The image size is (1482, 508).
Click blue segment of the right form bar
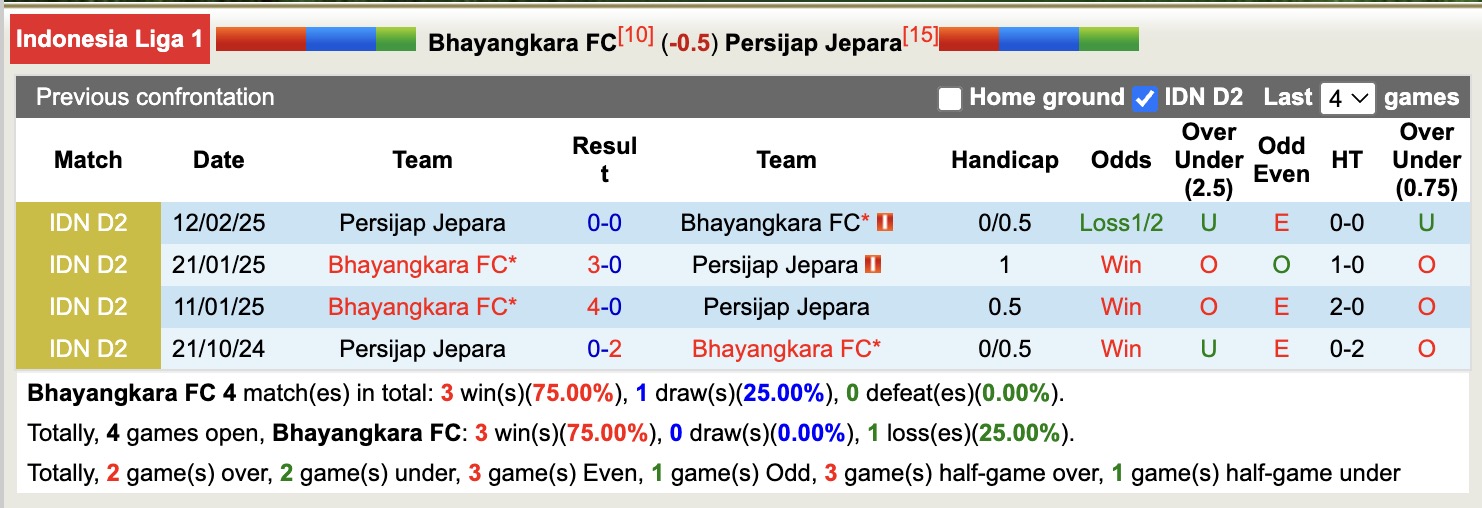point(1038,39)
